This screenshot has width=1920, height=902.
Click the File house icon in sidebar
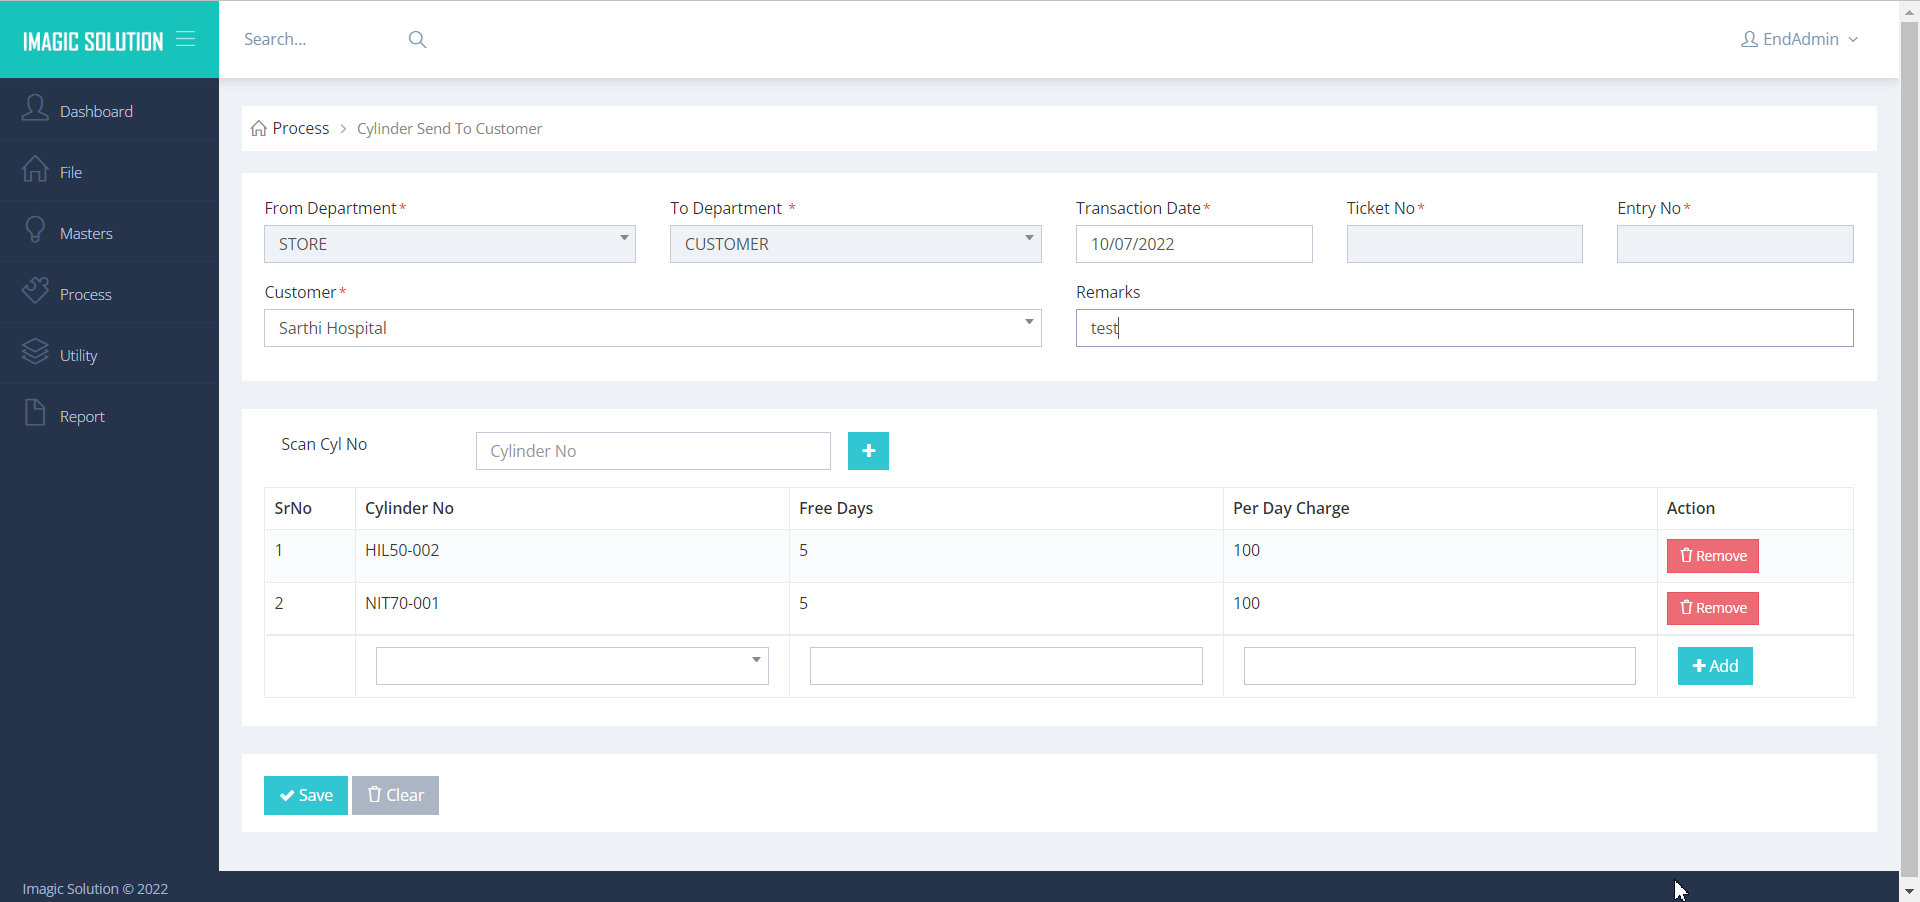click(35, 169)
